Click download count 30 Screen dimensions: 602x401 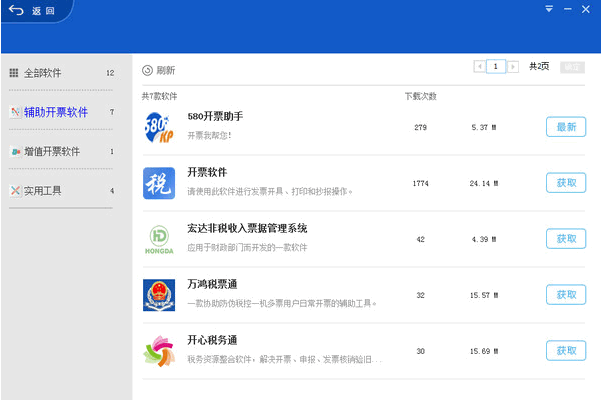(420, 351)
